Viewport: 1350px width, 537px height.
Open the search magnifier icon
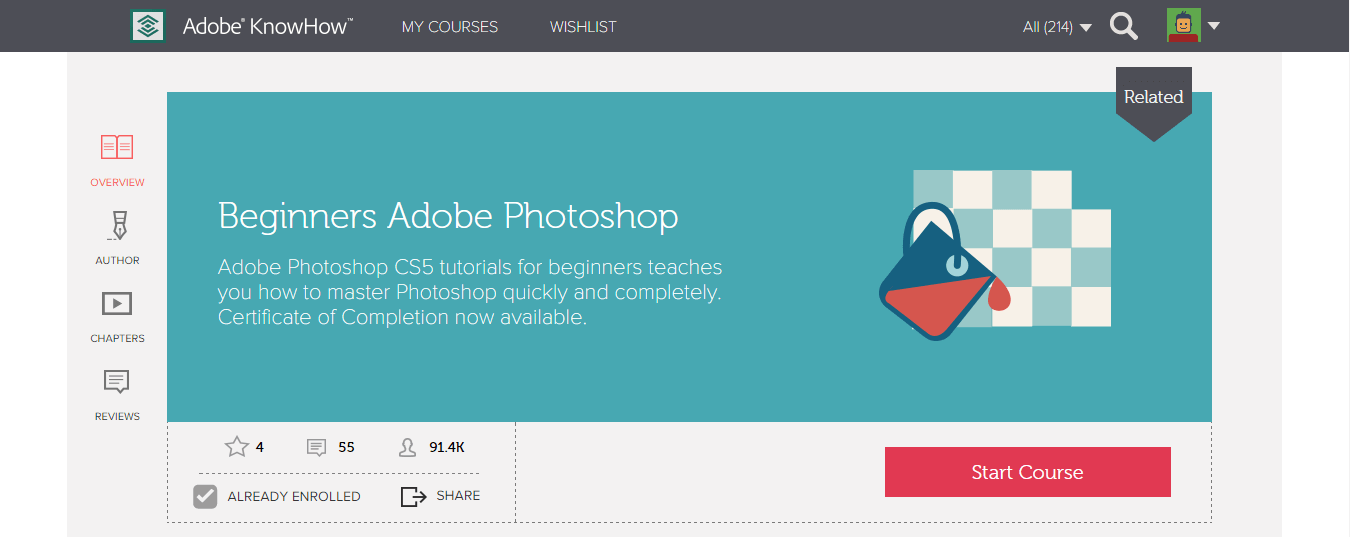click(1124, 26)
